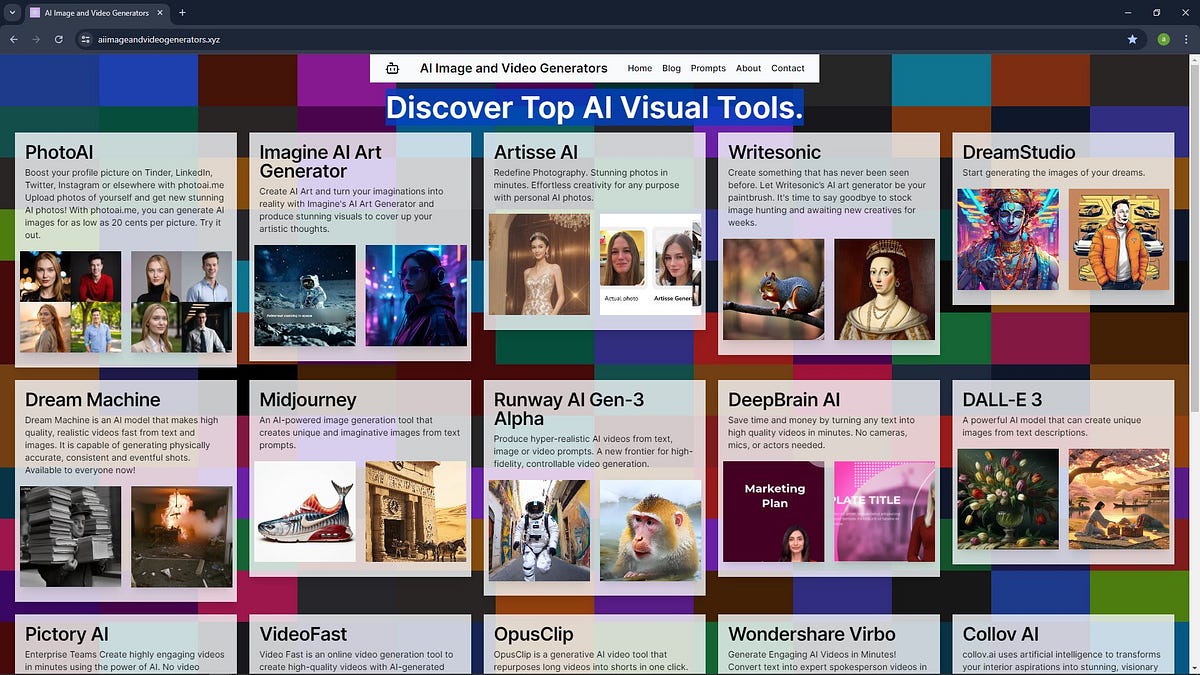This screenshot has height=675, width=1200.
Task: Click the Writesonic squirrel photo
Action: tap(773, 289)
